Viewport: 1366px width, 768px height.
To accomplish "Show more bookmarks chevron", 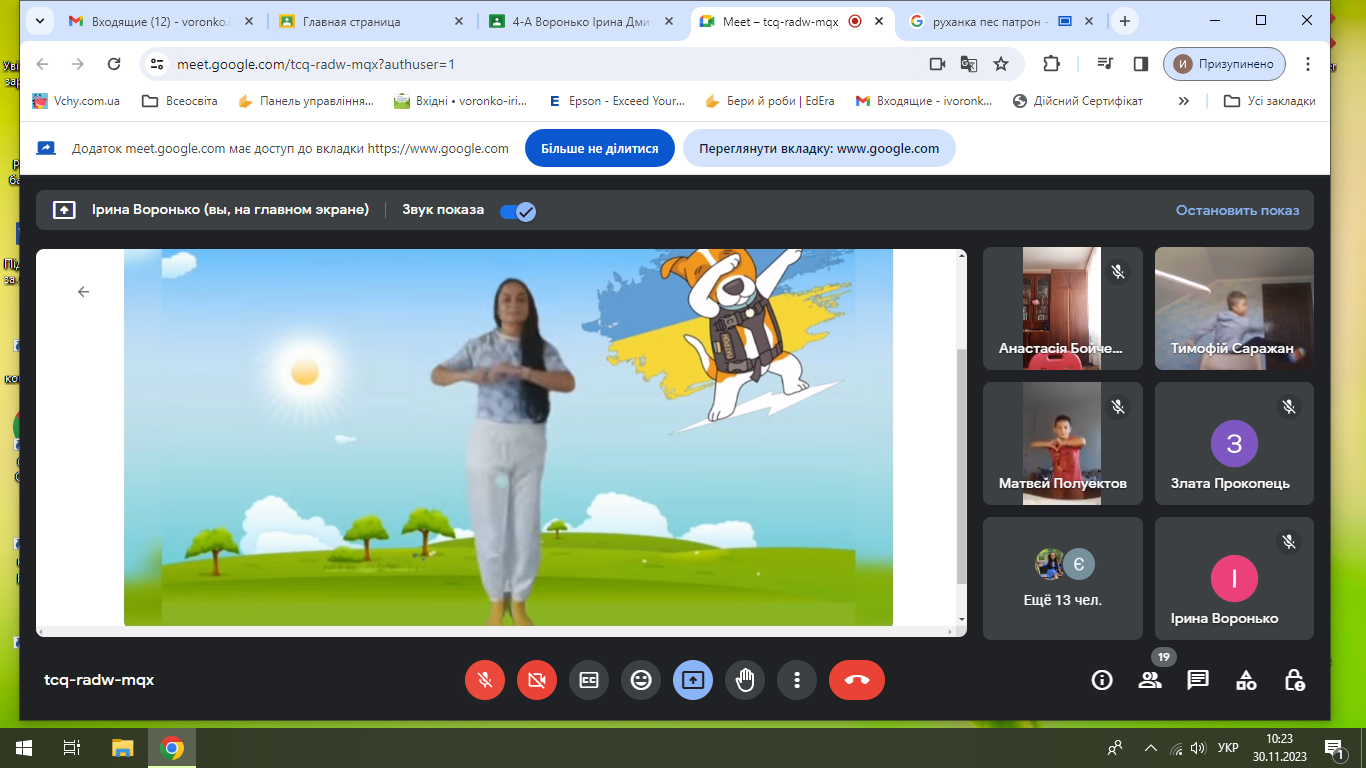I will [1184, 101].
